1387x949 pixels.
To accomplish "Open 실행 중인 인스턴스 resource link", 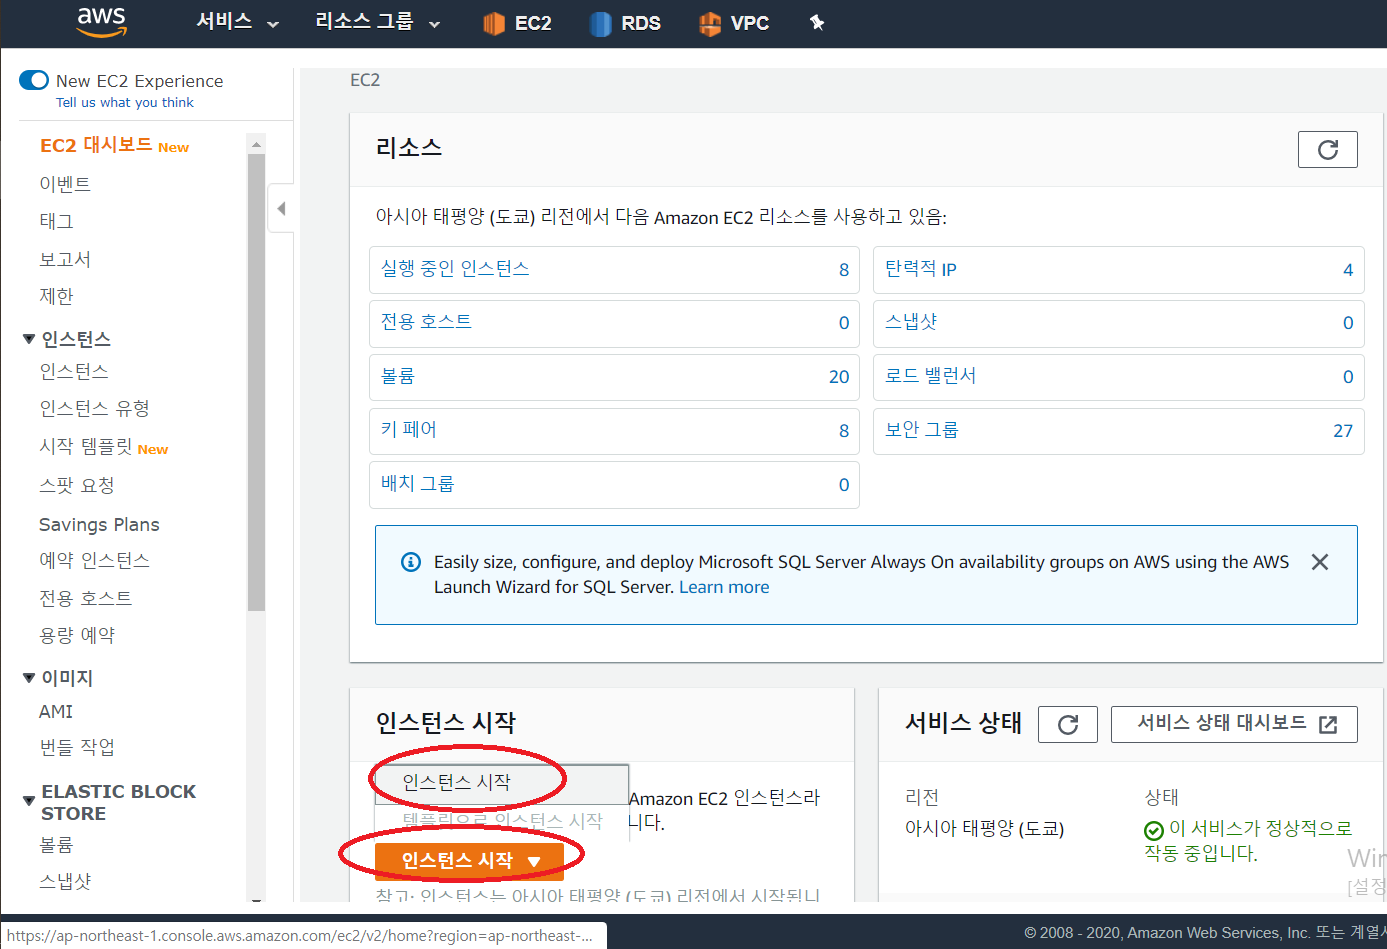I will (455, 268).
